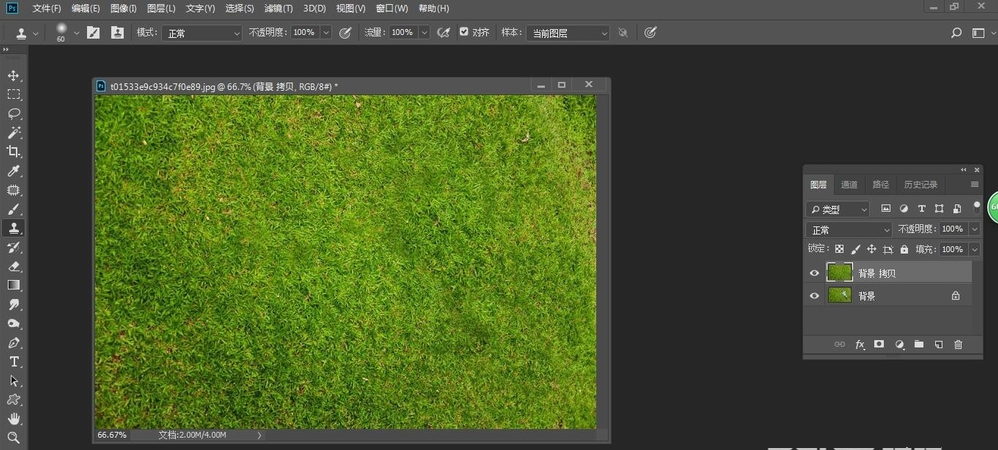The height and width of the screenshot is (450, 998).
Task: Click the layer panel 填充 percentage field
Action: pos(952,249)
